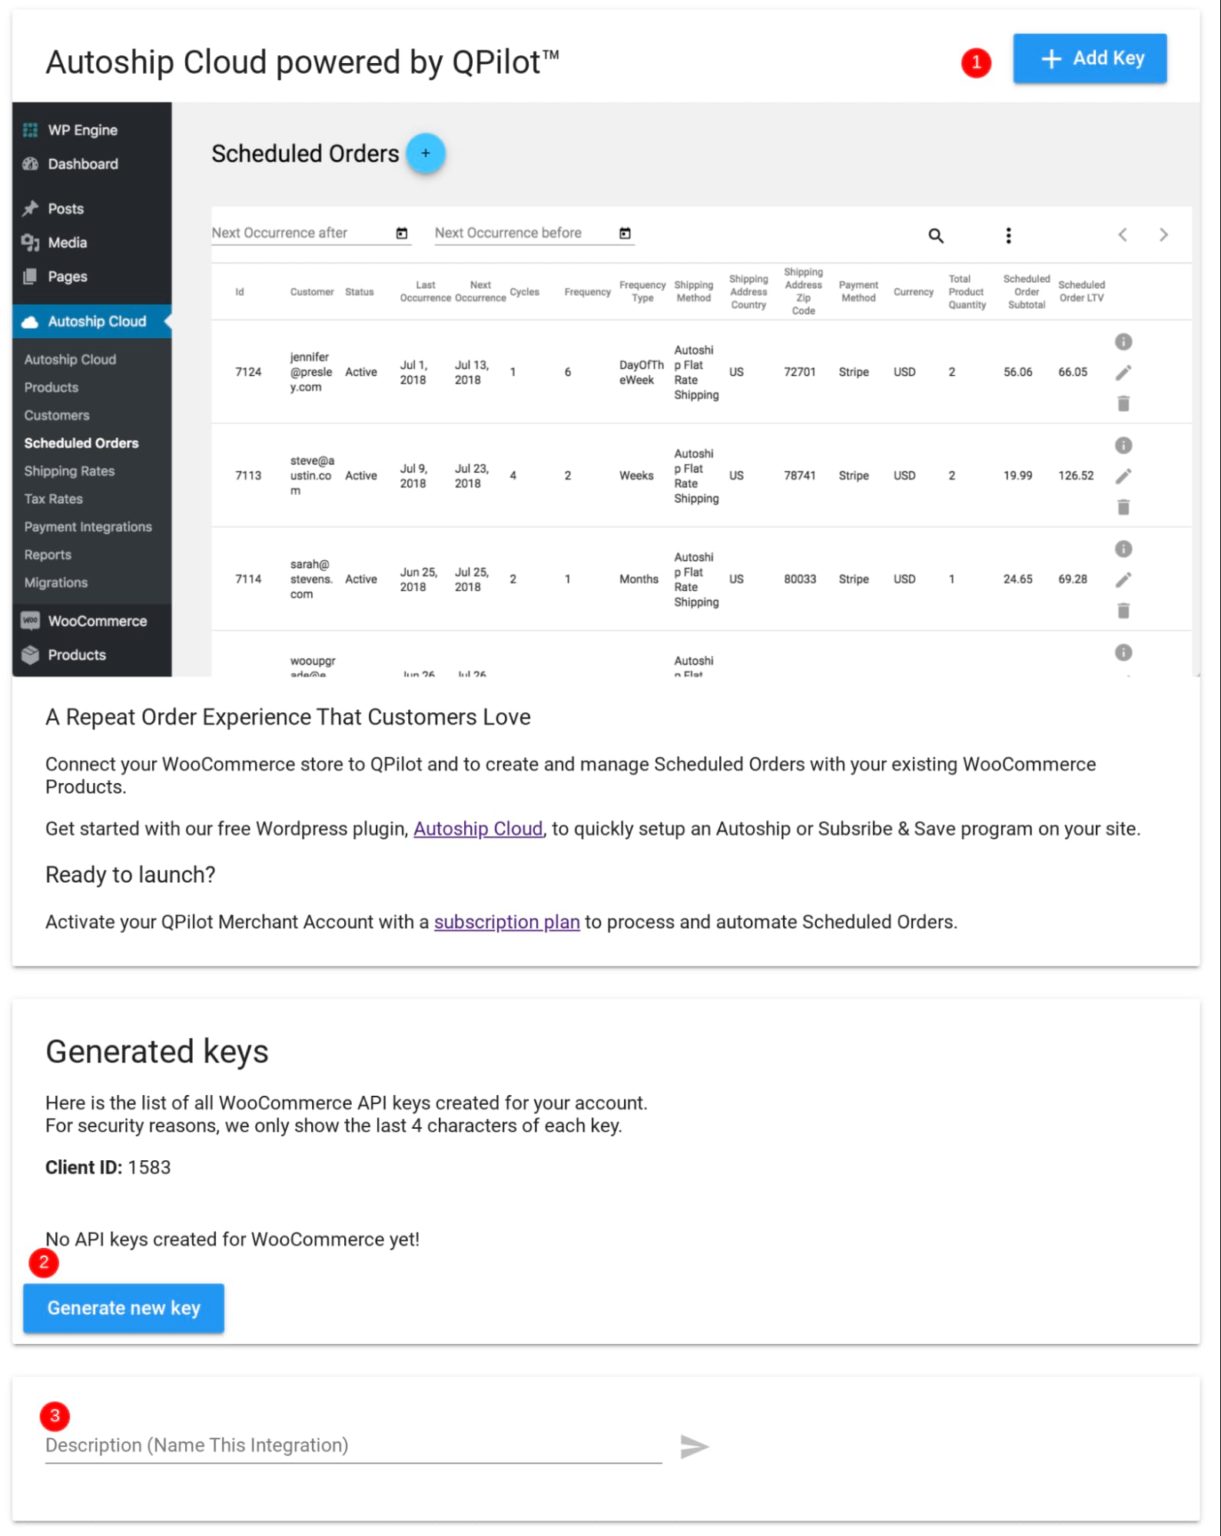The width and height of the screenshot is (1221, 1536).
Task: Open the three-dot more options menu
Action: 1008,235
